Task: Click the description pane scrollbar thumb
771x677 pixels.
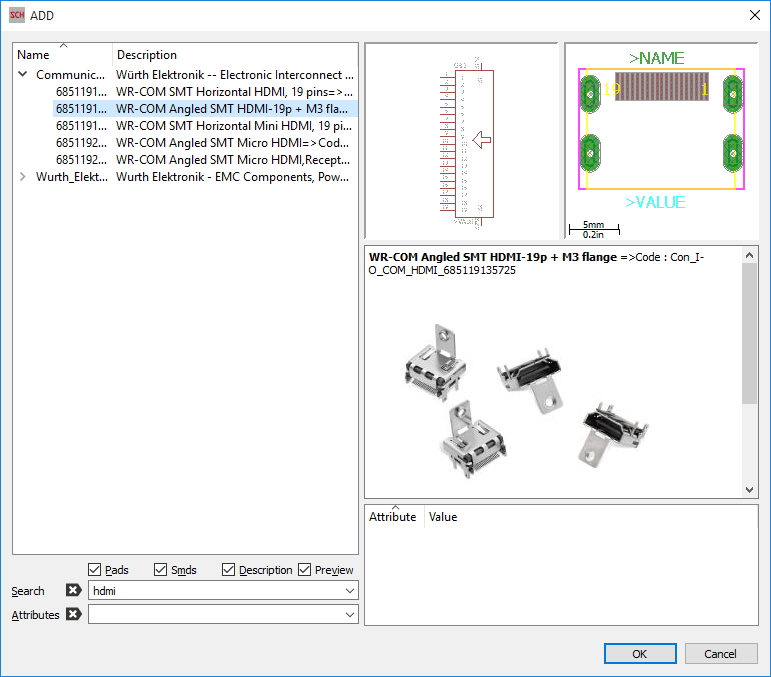Action: pos(749,333)
